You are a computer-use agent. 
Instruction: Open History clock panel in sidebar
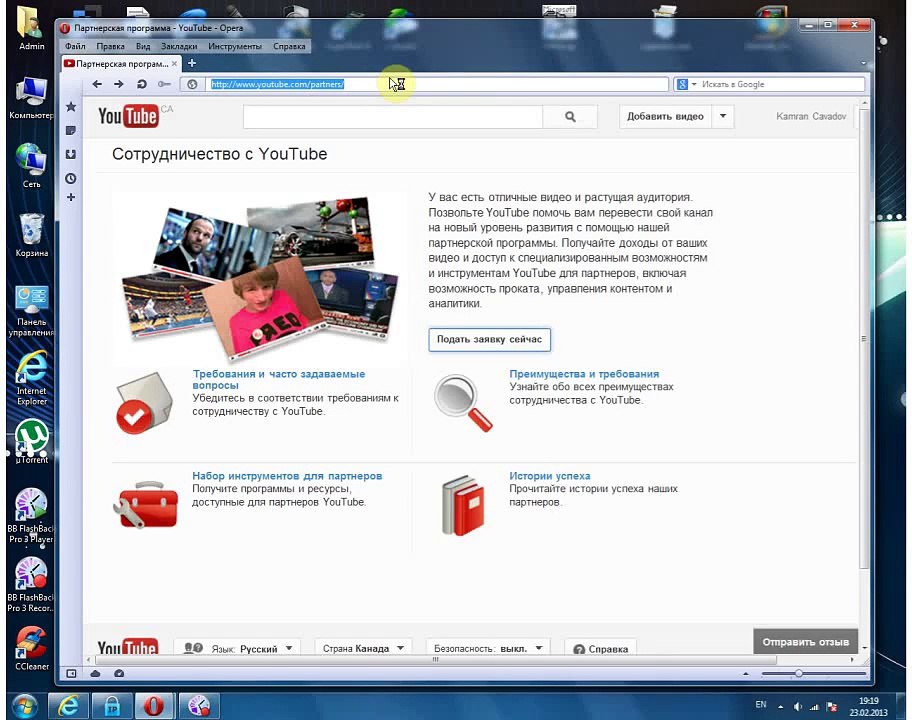click(71, 178)
